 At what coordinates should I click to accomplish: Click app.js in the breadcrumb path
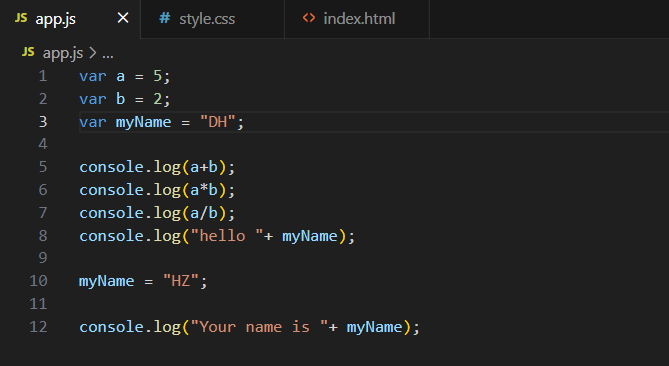[x=63, y=53]
